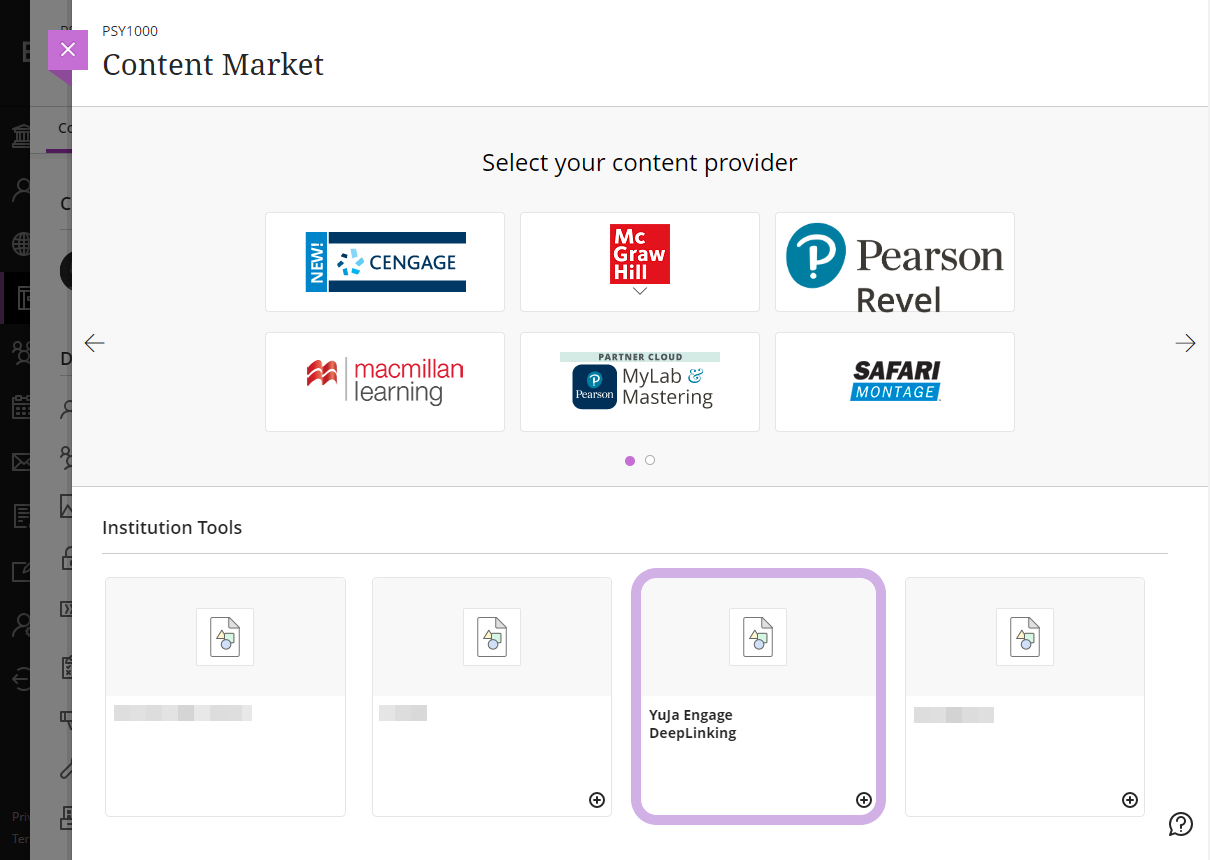1210x860 pixels.
Task: Click the Institution Tools heading
Action: [172, 527]
